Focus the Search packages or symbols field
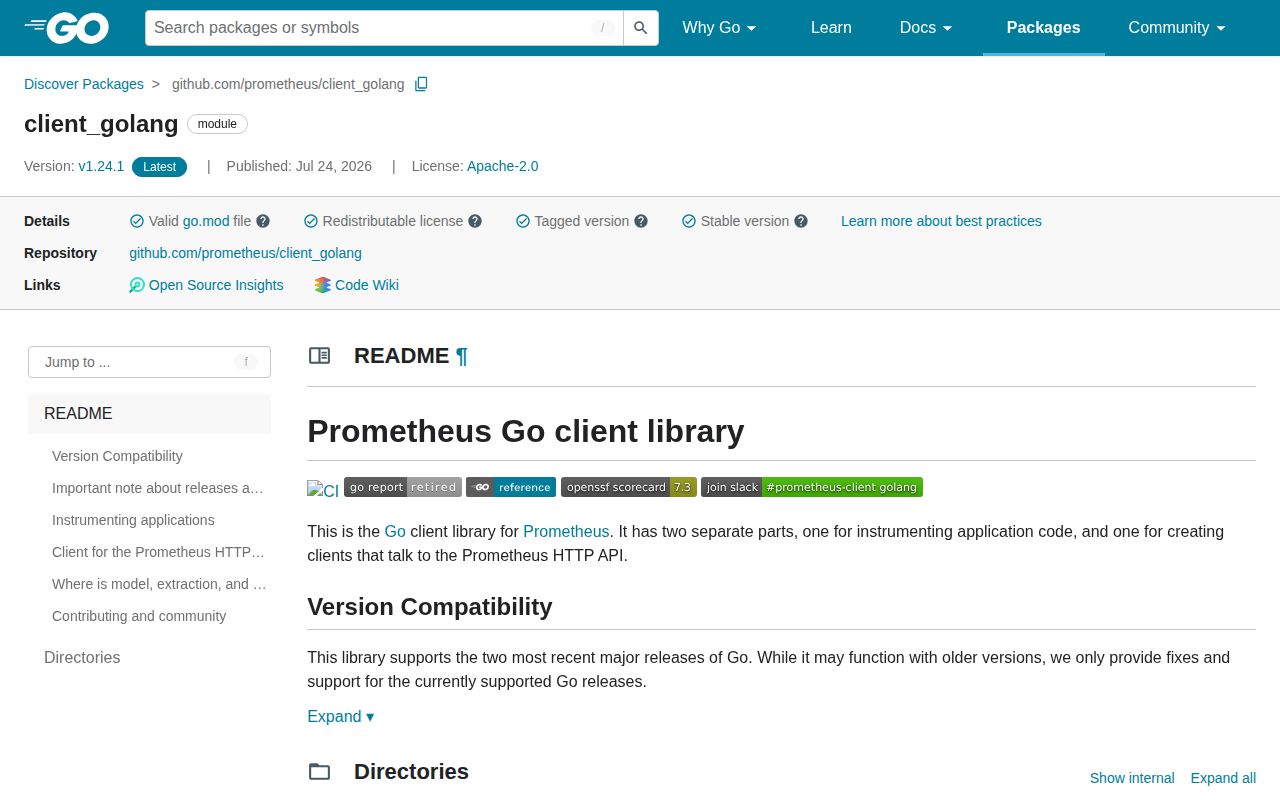 pos(384,28)
